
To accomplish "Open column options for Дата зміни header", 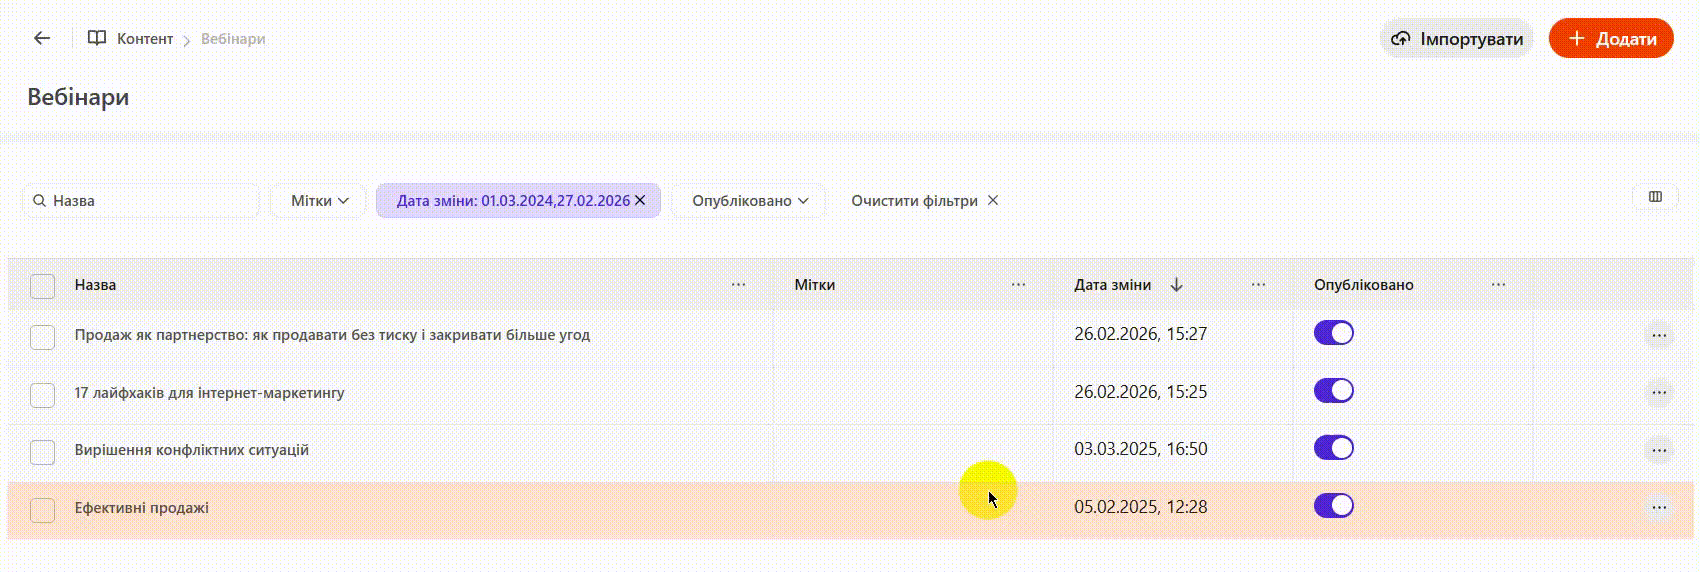I will 1258,285.
